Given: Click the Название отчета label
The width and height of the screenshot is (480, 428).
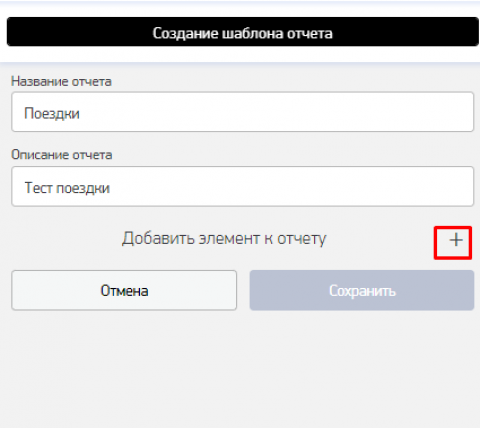Looking at the screenshot, I should 61,81.
